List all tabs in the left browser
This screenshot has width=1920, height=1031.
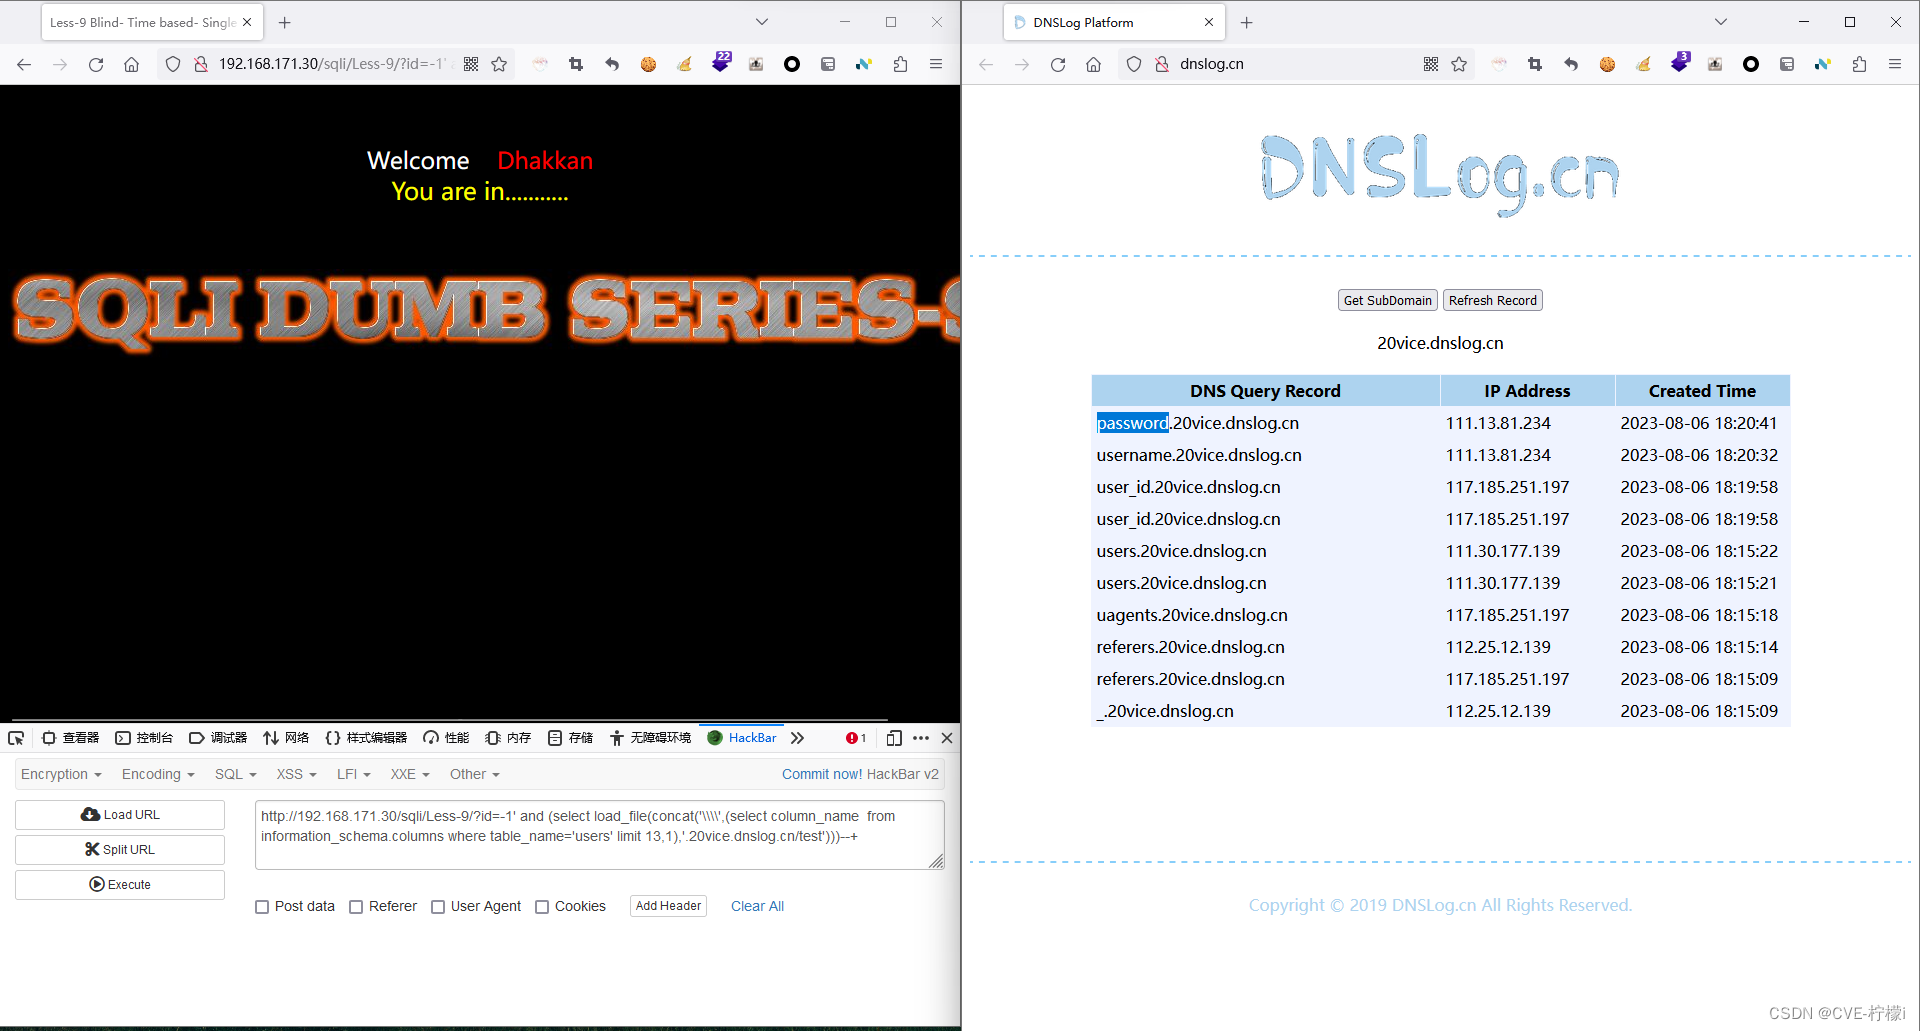click(762, 22)
